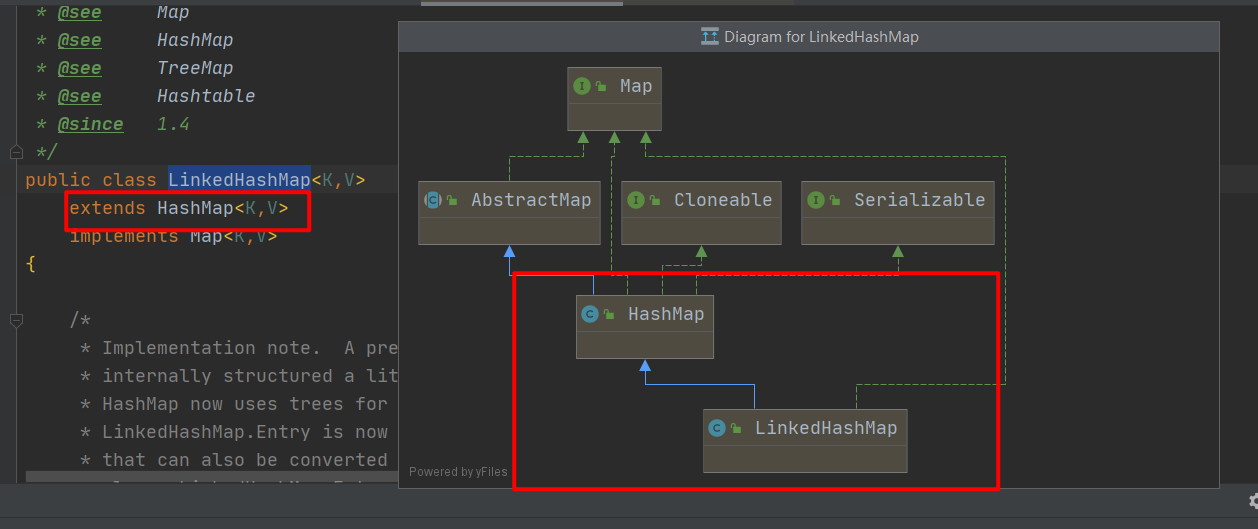
Task: Click the interface icon on Serializable node
Action: 816,200
